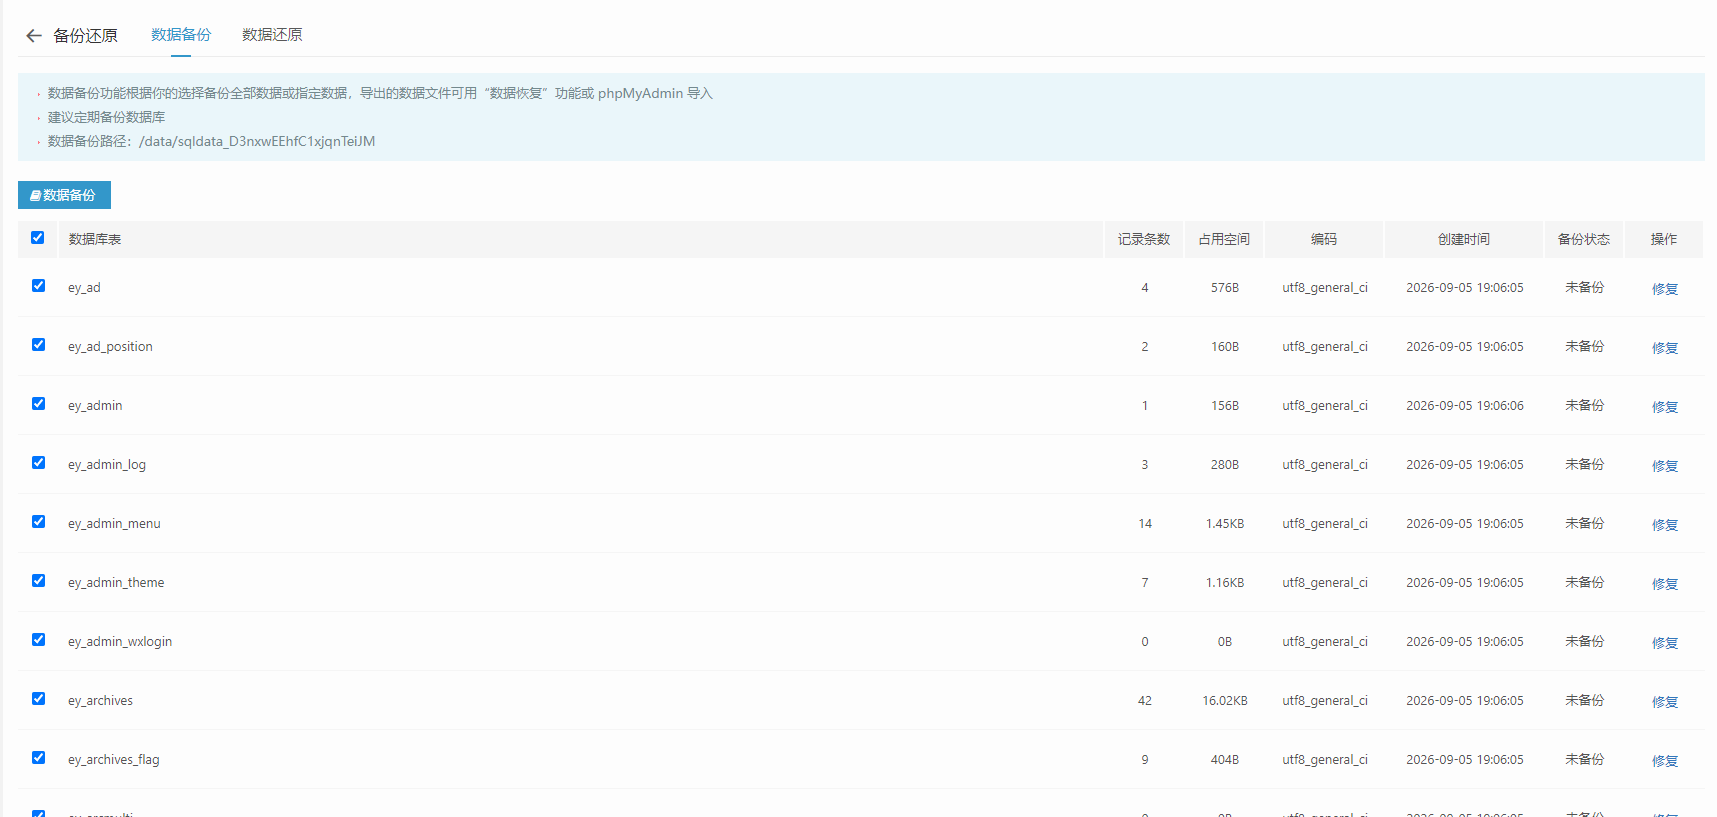Toggle the ey_admin_wxlogin checkbox
The image size is (1717, 817).
click(38, 640)
